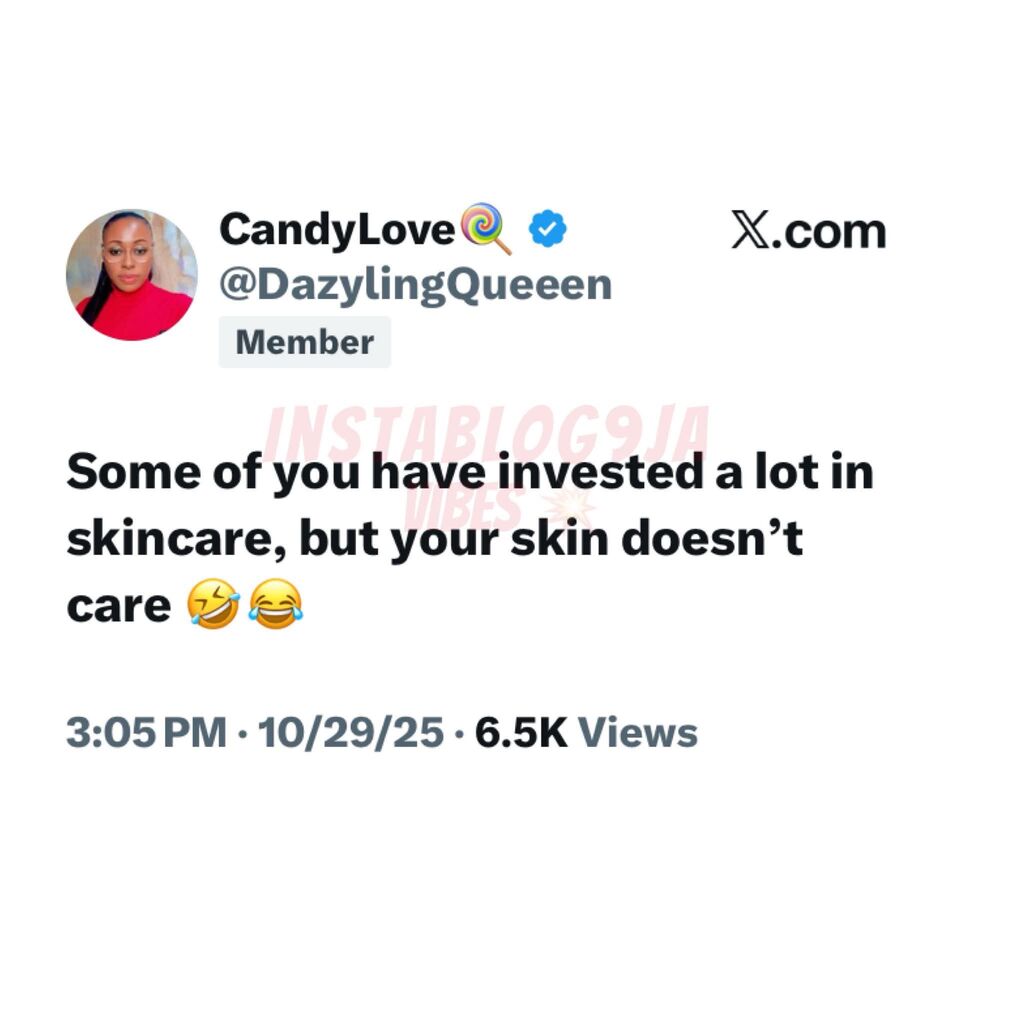
Task: Click the Views label text
Action: pos(638,733)
